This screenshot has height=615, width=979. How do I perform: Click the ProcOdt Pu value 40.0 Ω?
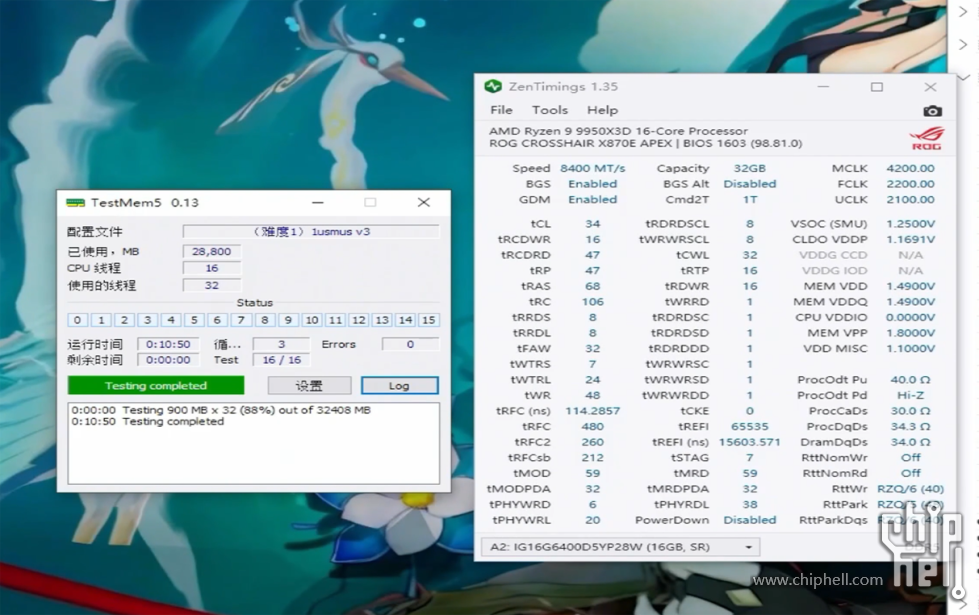pos(910,380)
